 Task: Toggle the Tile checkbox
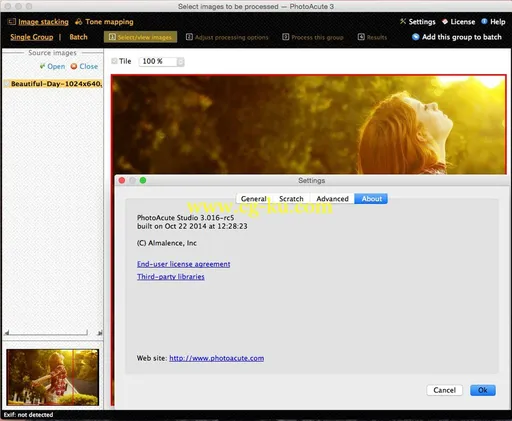114,61
